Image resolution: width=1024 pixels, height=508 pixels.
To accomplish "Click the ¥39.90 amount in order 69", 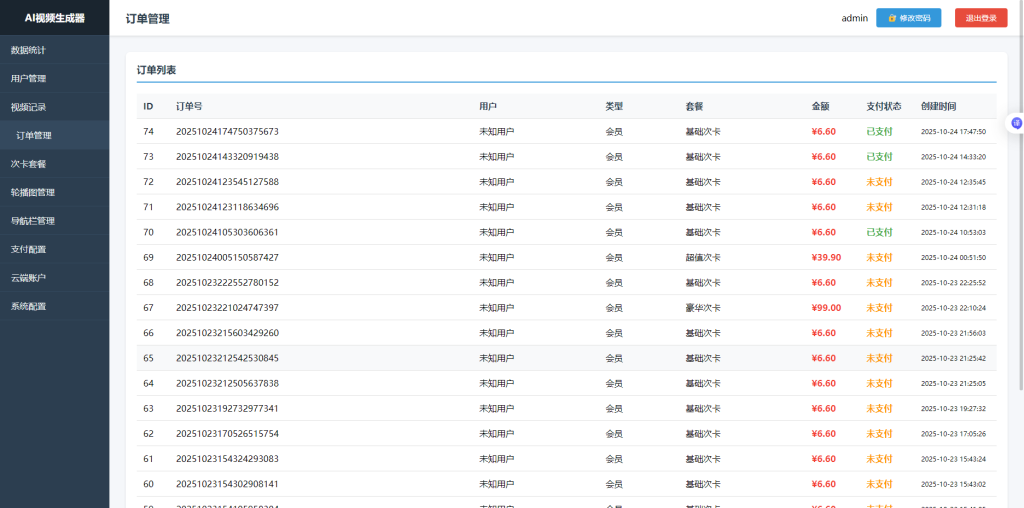I will pyautogui.click(x=826, y=257).
